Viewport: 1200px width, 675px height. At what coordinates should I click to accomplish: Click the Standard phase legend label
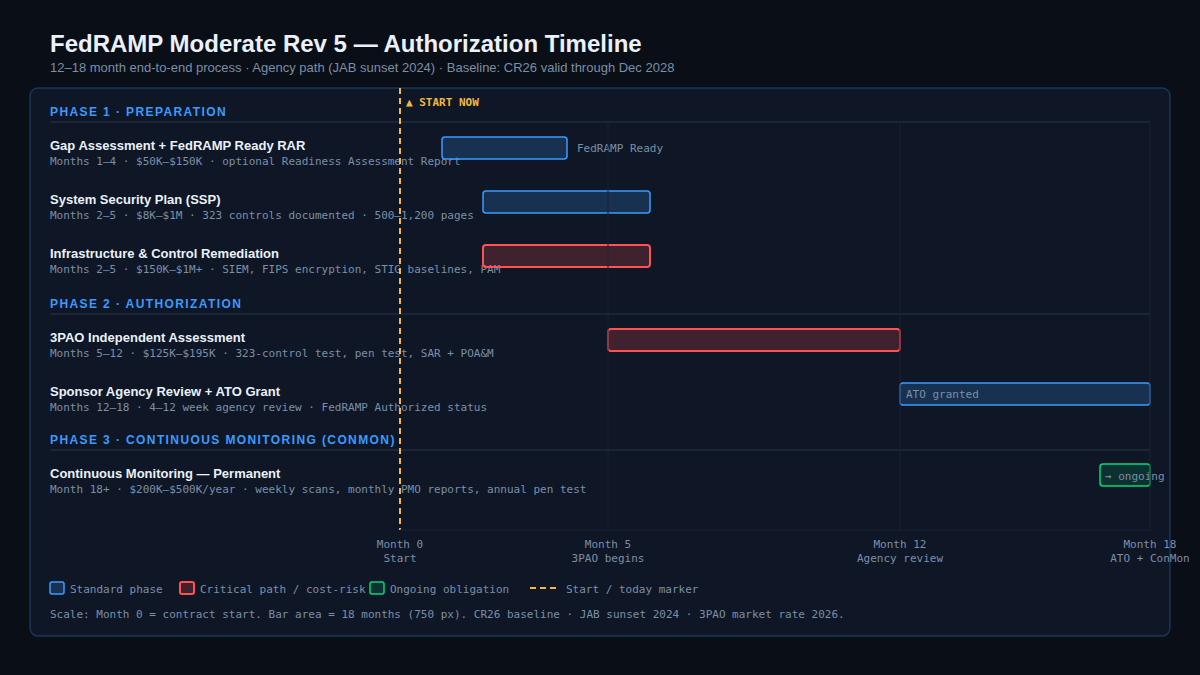[116, 590]
